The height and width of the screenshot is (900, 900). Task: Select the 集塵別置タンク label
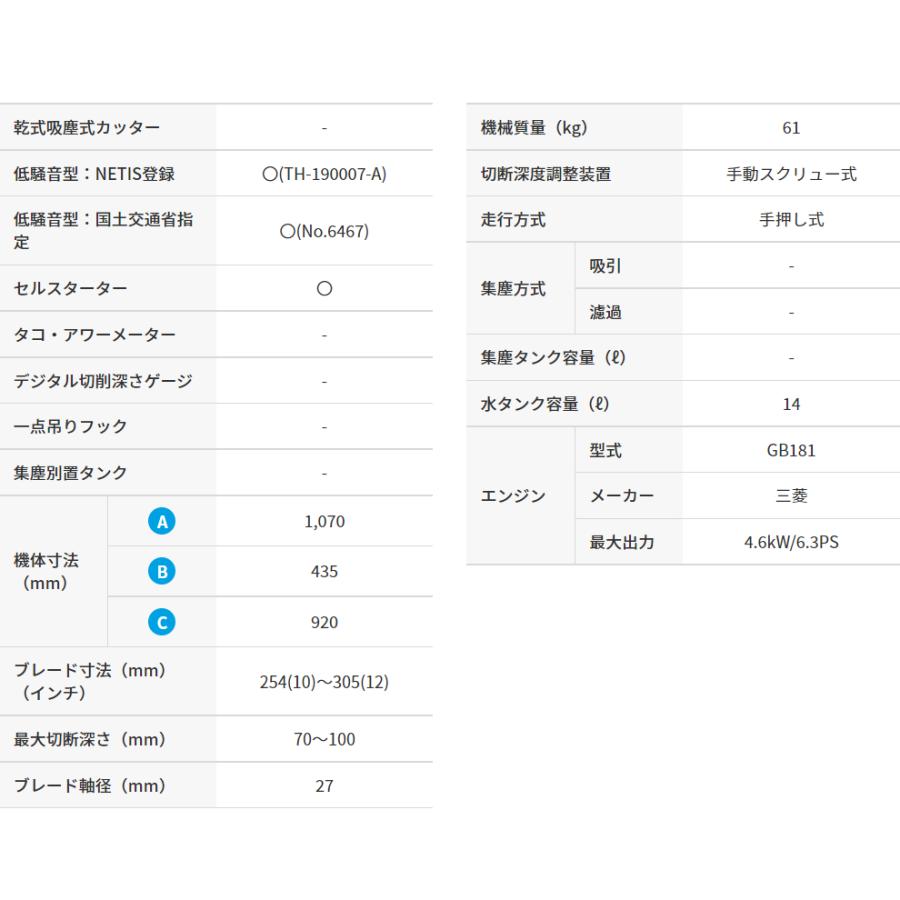[x=70, y=473]
